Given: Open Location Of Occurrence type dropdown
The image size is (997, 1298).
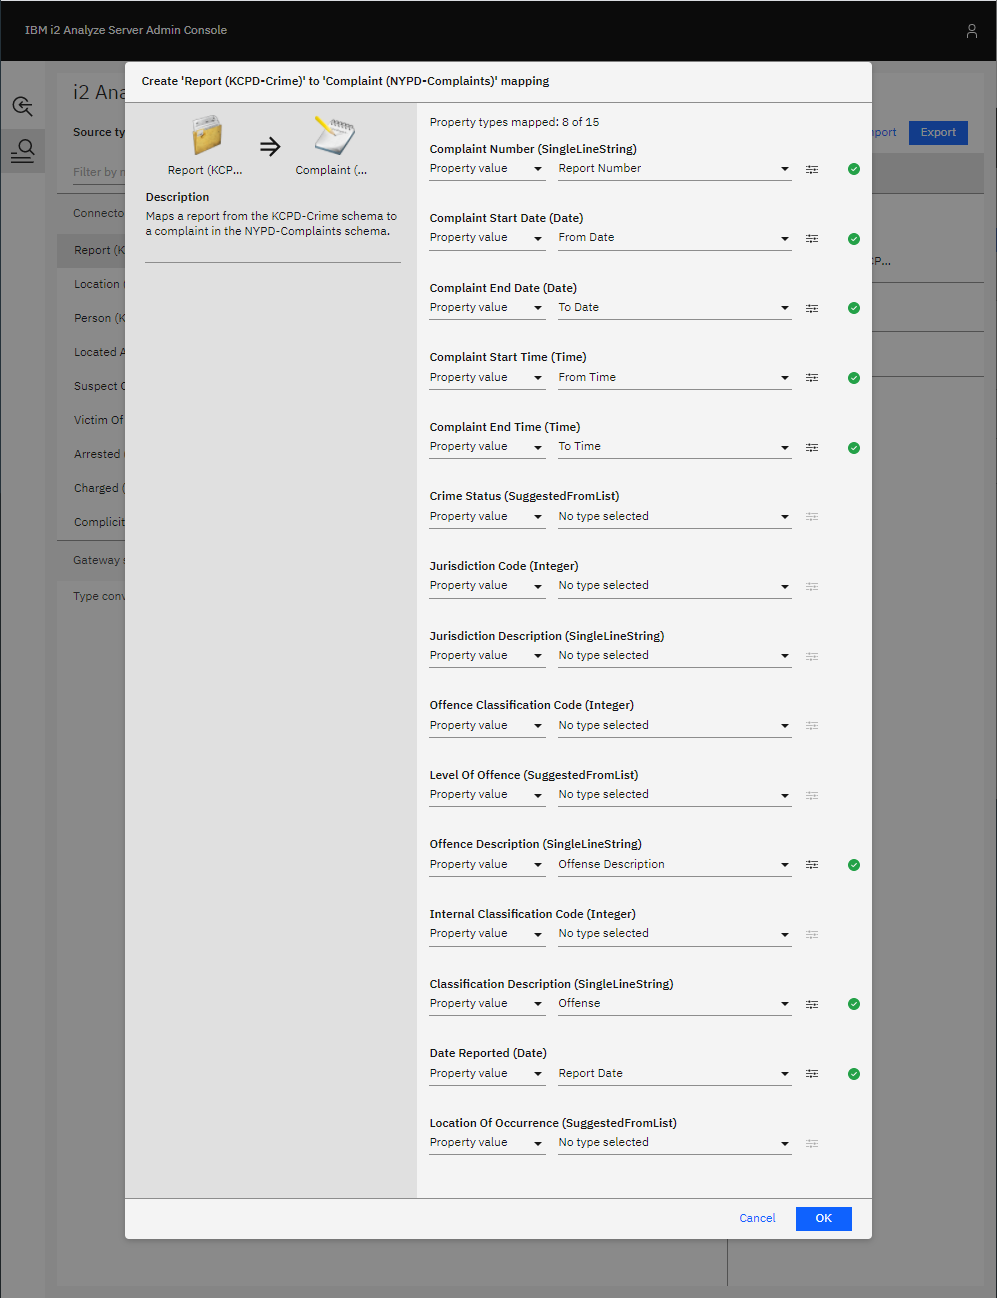Looking at the screenshot, I should pyautogui.click(x=674, y=1143).
